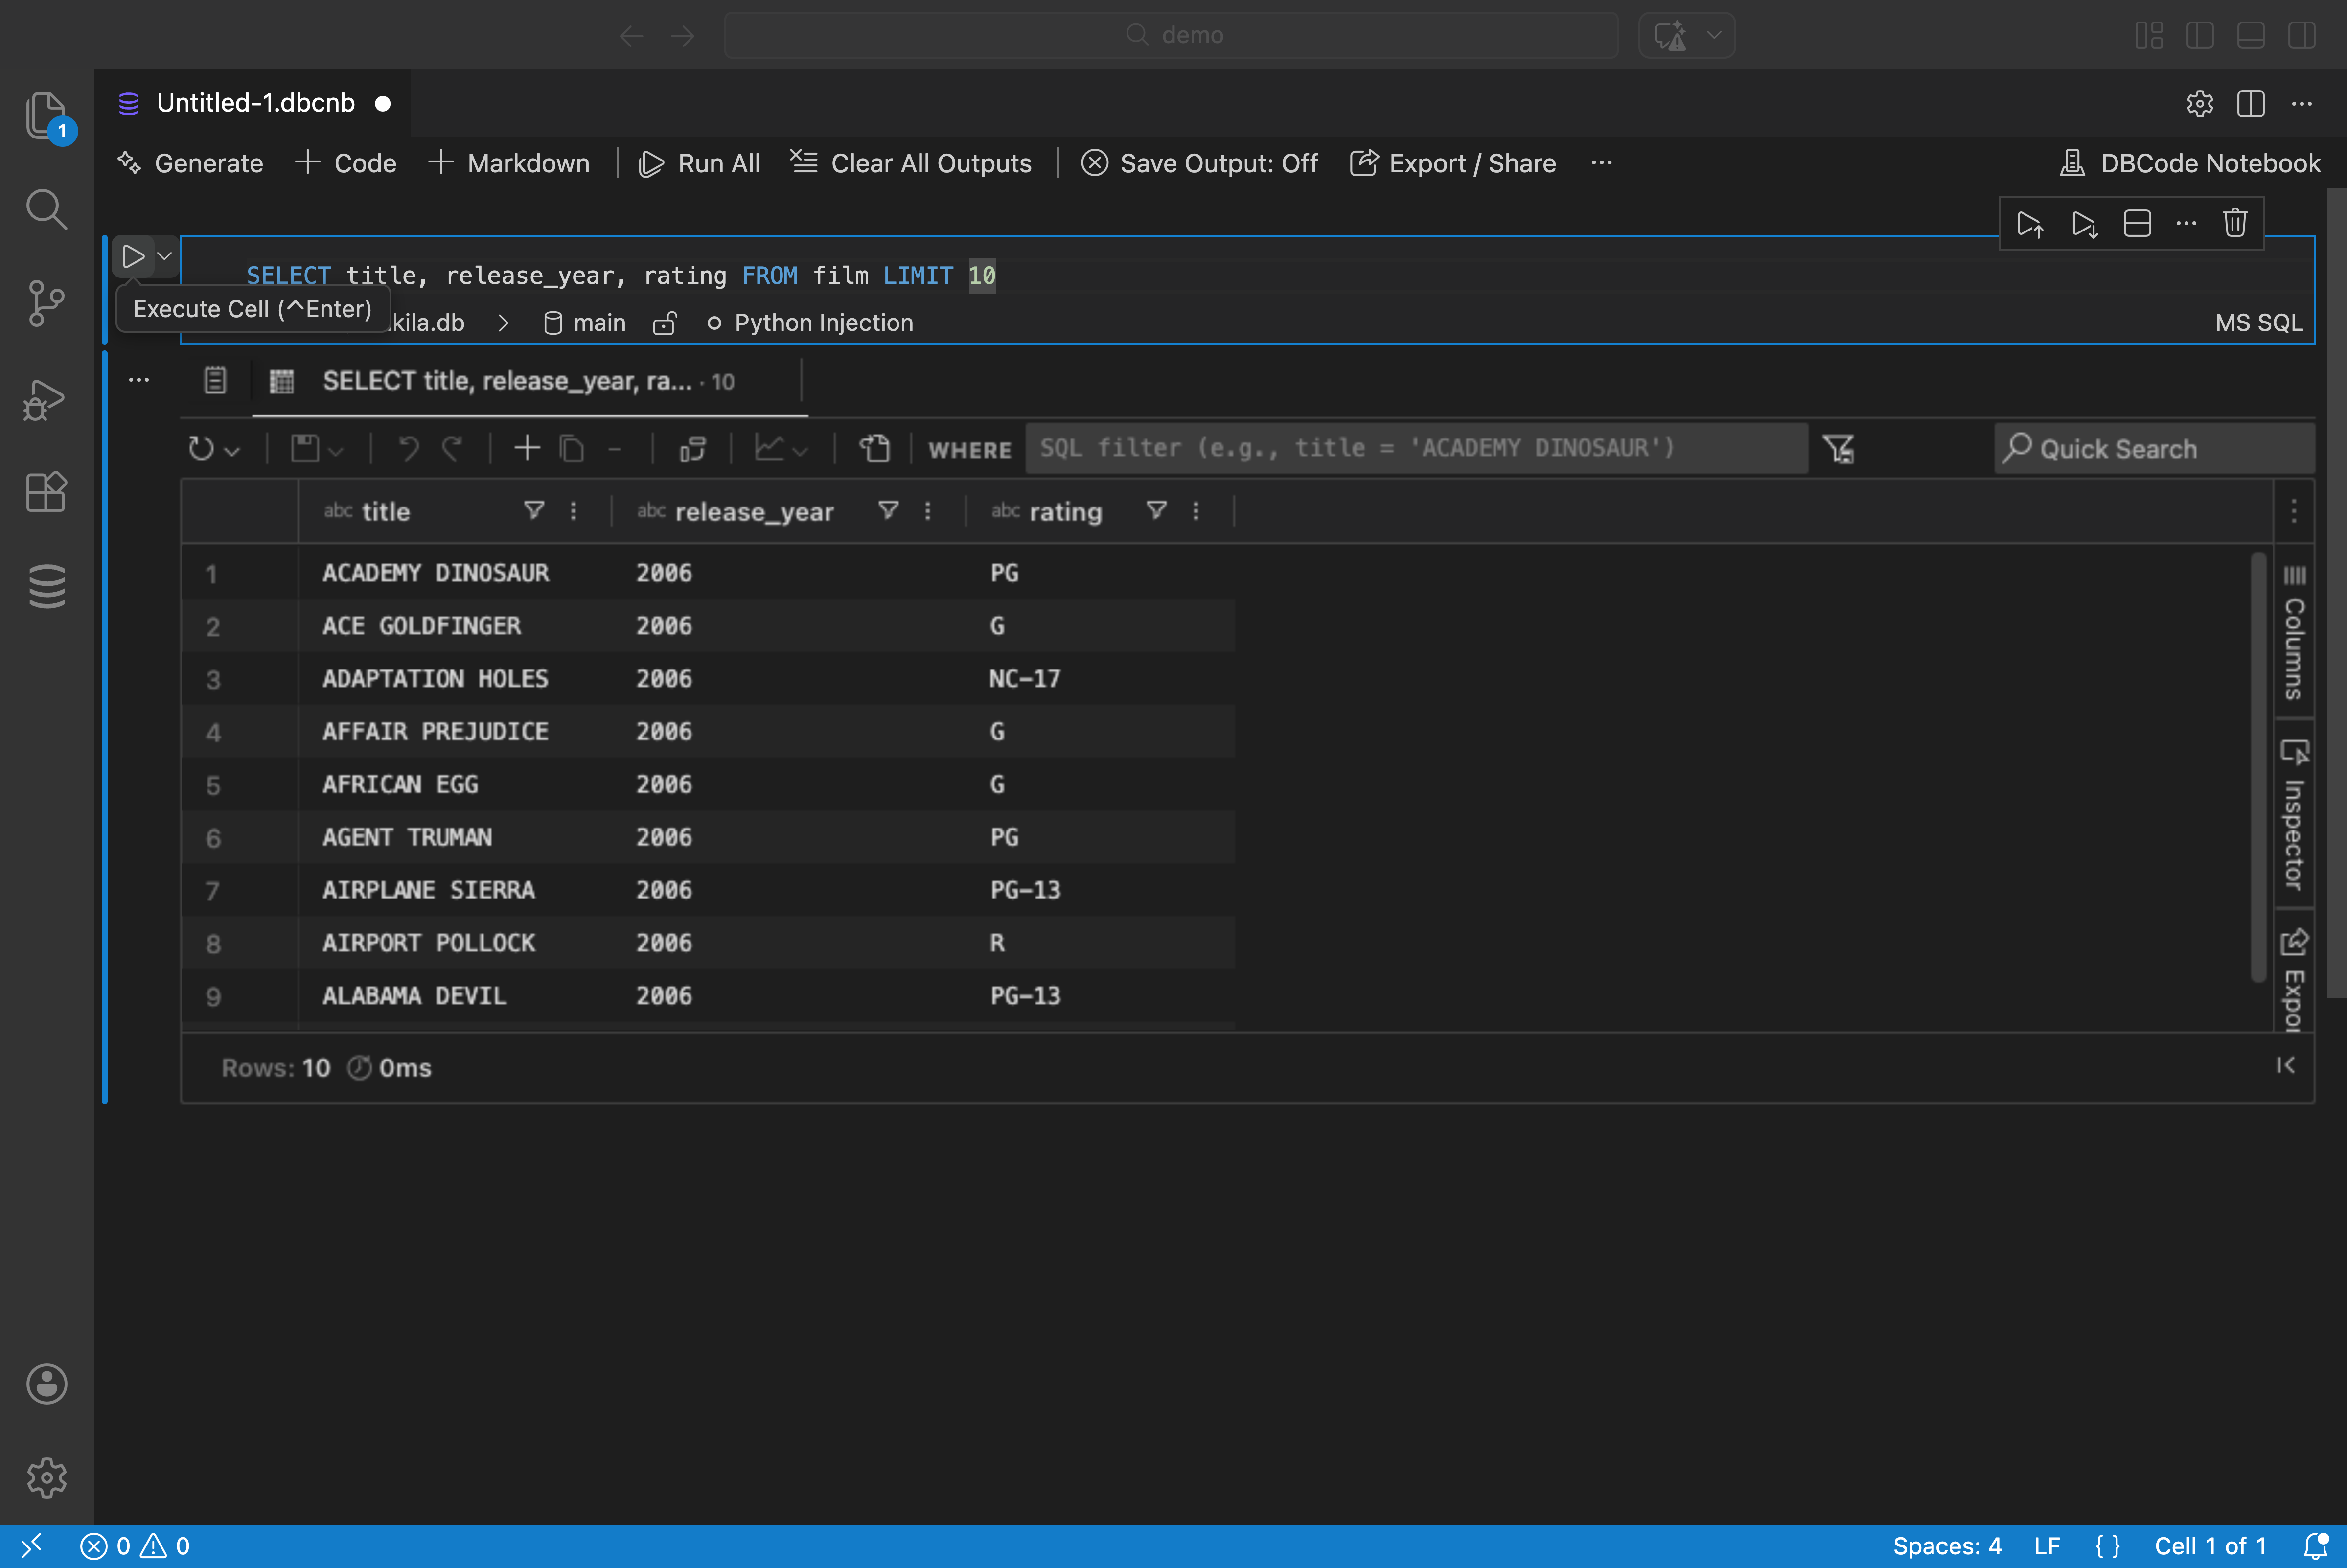The width and height of the screenshot is (2347, 1568).
Task: Switch to the Columns panel on the right
Action: tap(2295, 630)
